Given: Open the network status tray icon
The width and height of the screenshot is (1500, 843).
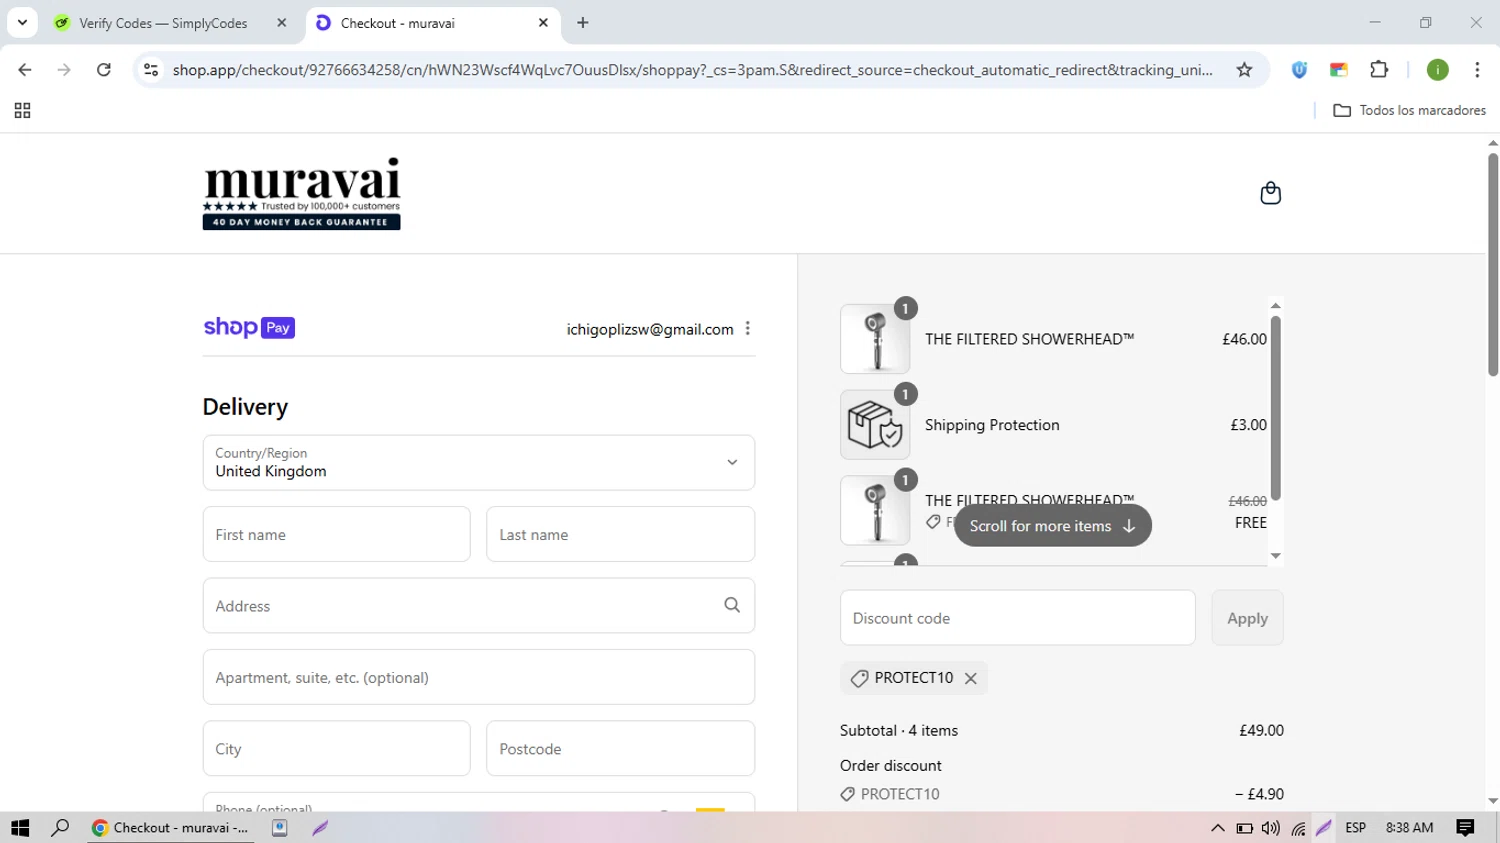Looking at the screenshot, I should [1298, 828].
